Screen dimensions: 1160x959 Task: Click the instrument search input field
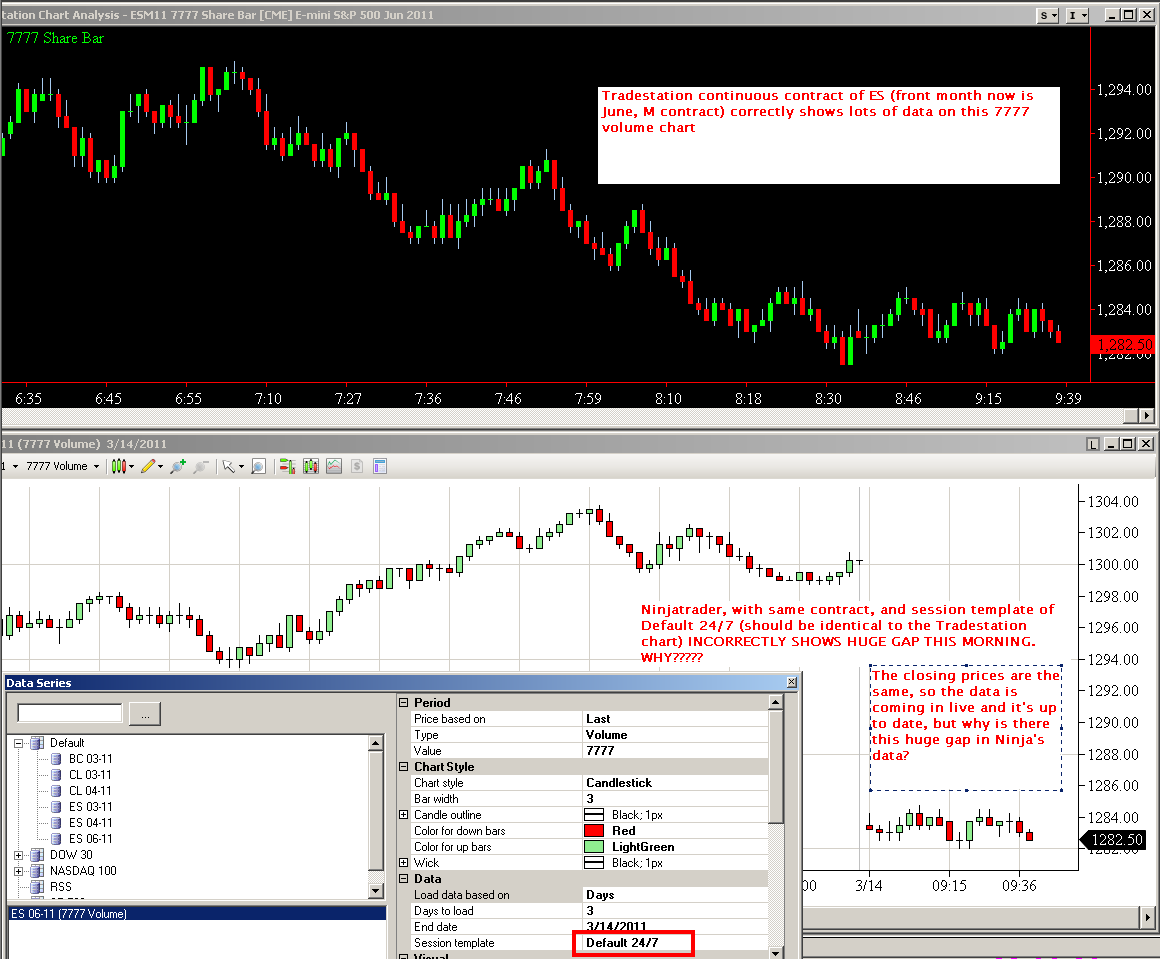pos(70,713)
